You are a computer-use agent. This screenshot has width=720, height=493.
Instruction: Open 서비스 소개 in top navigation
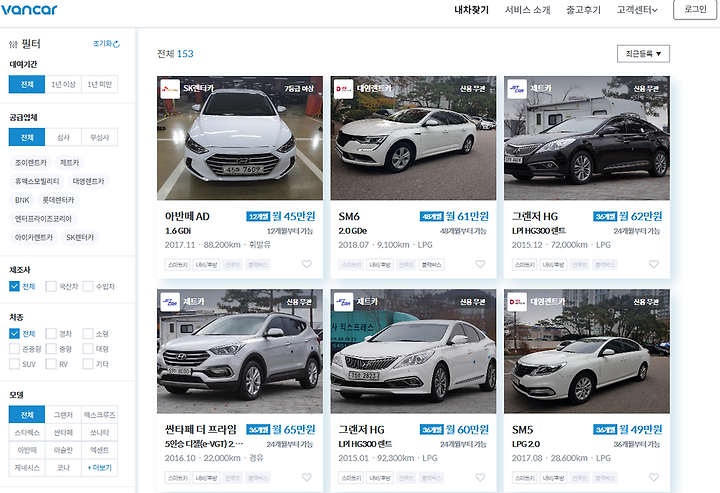point(528,10)
